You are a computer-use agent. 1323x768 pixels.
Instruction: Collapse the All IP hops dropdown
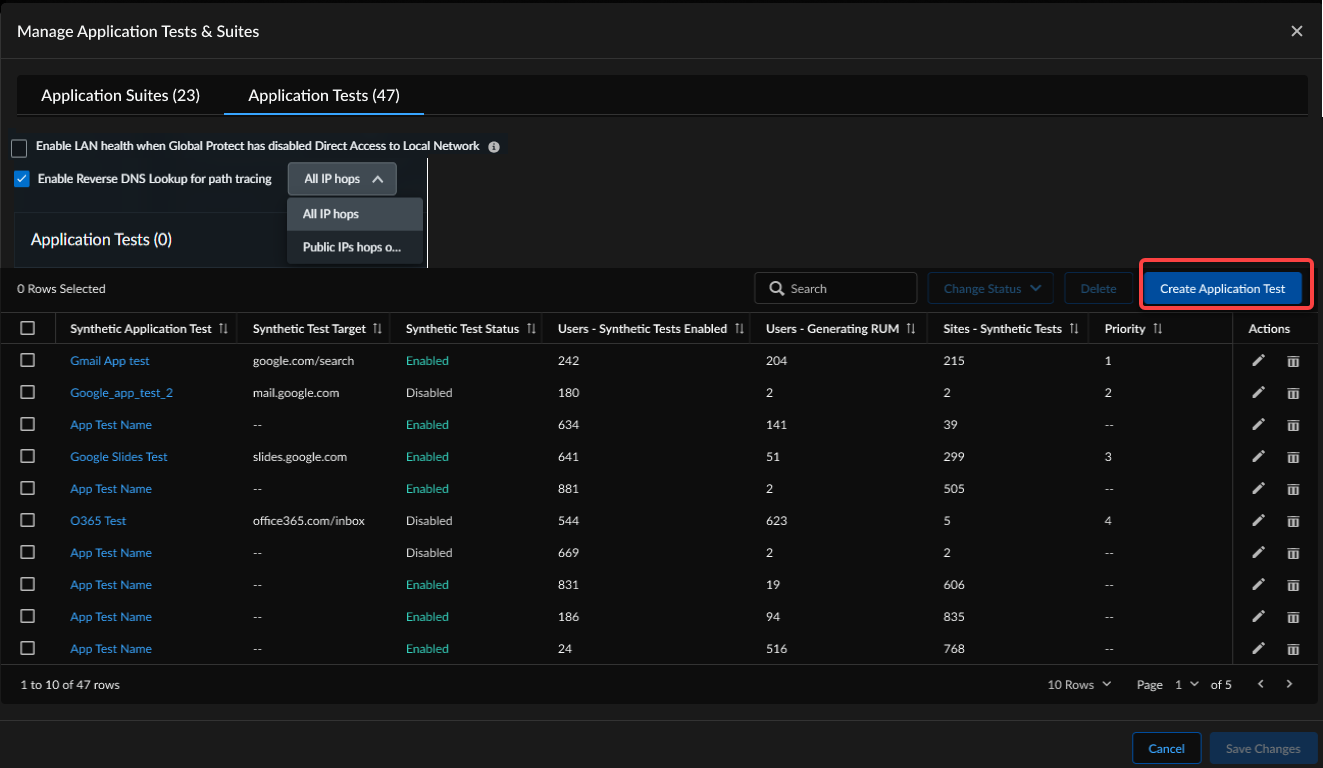coord(342,179)
